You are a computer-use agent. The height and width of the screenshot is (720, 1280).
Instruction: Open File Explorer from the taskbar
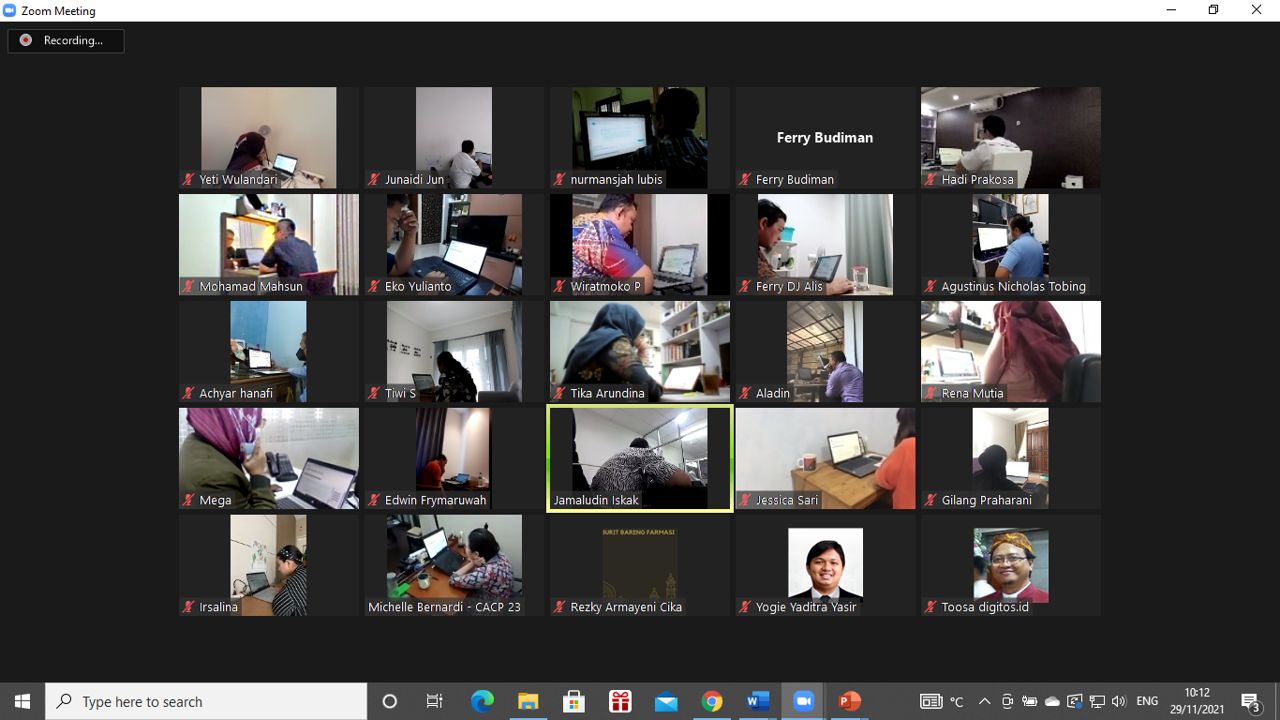[528, 701]
